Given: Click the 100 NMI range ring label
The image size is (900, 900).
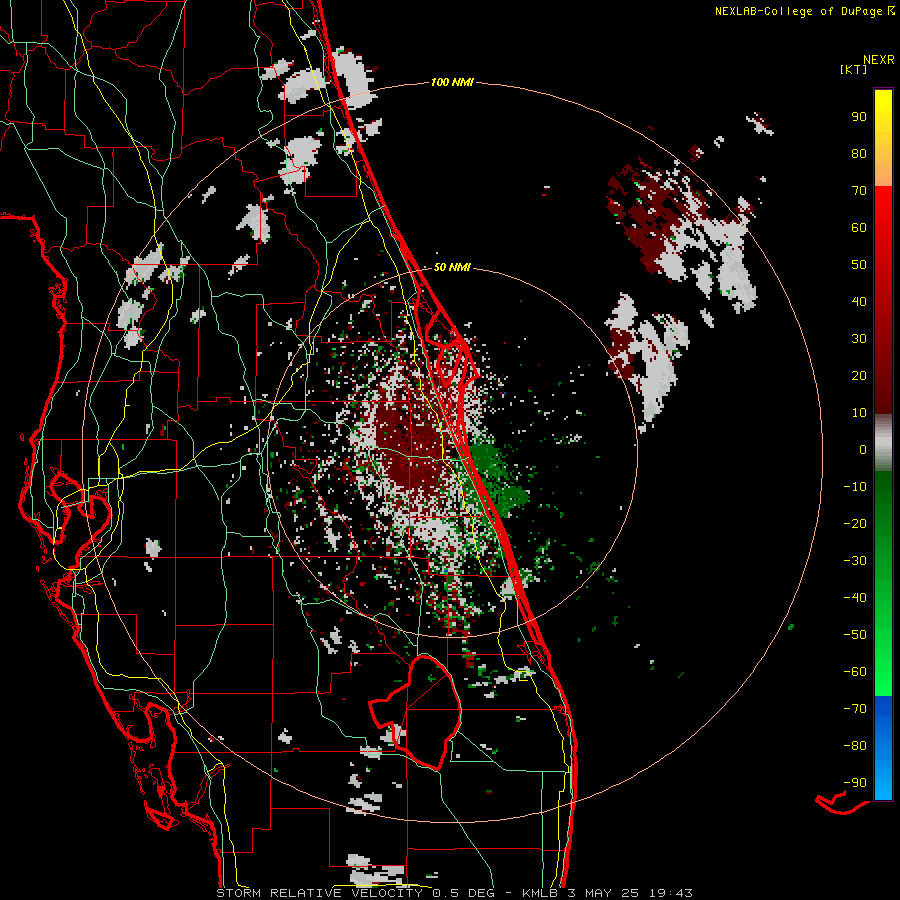Looking at the screenshot, I should click(452, 82).
